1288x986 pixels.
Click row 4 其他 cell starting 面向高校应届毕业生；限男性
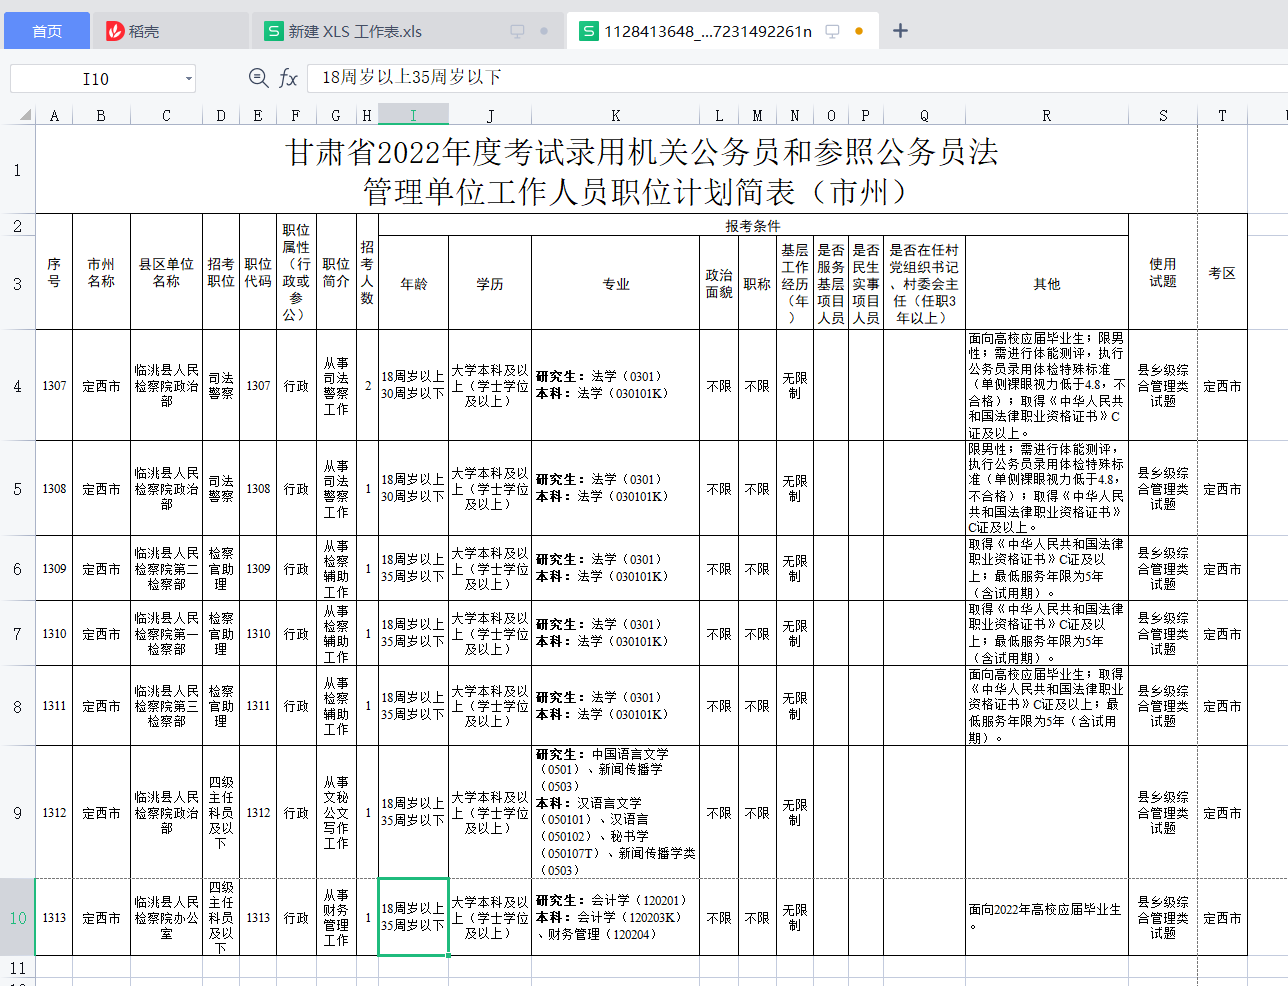[x=1046, y=385]
